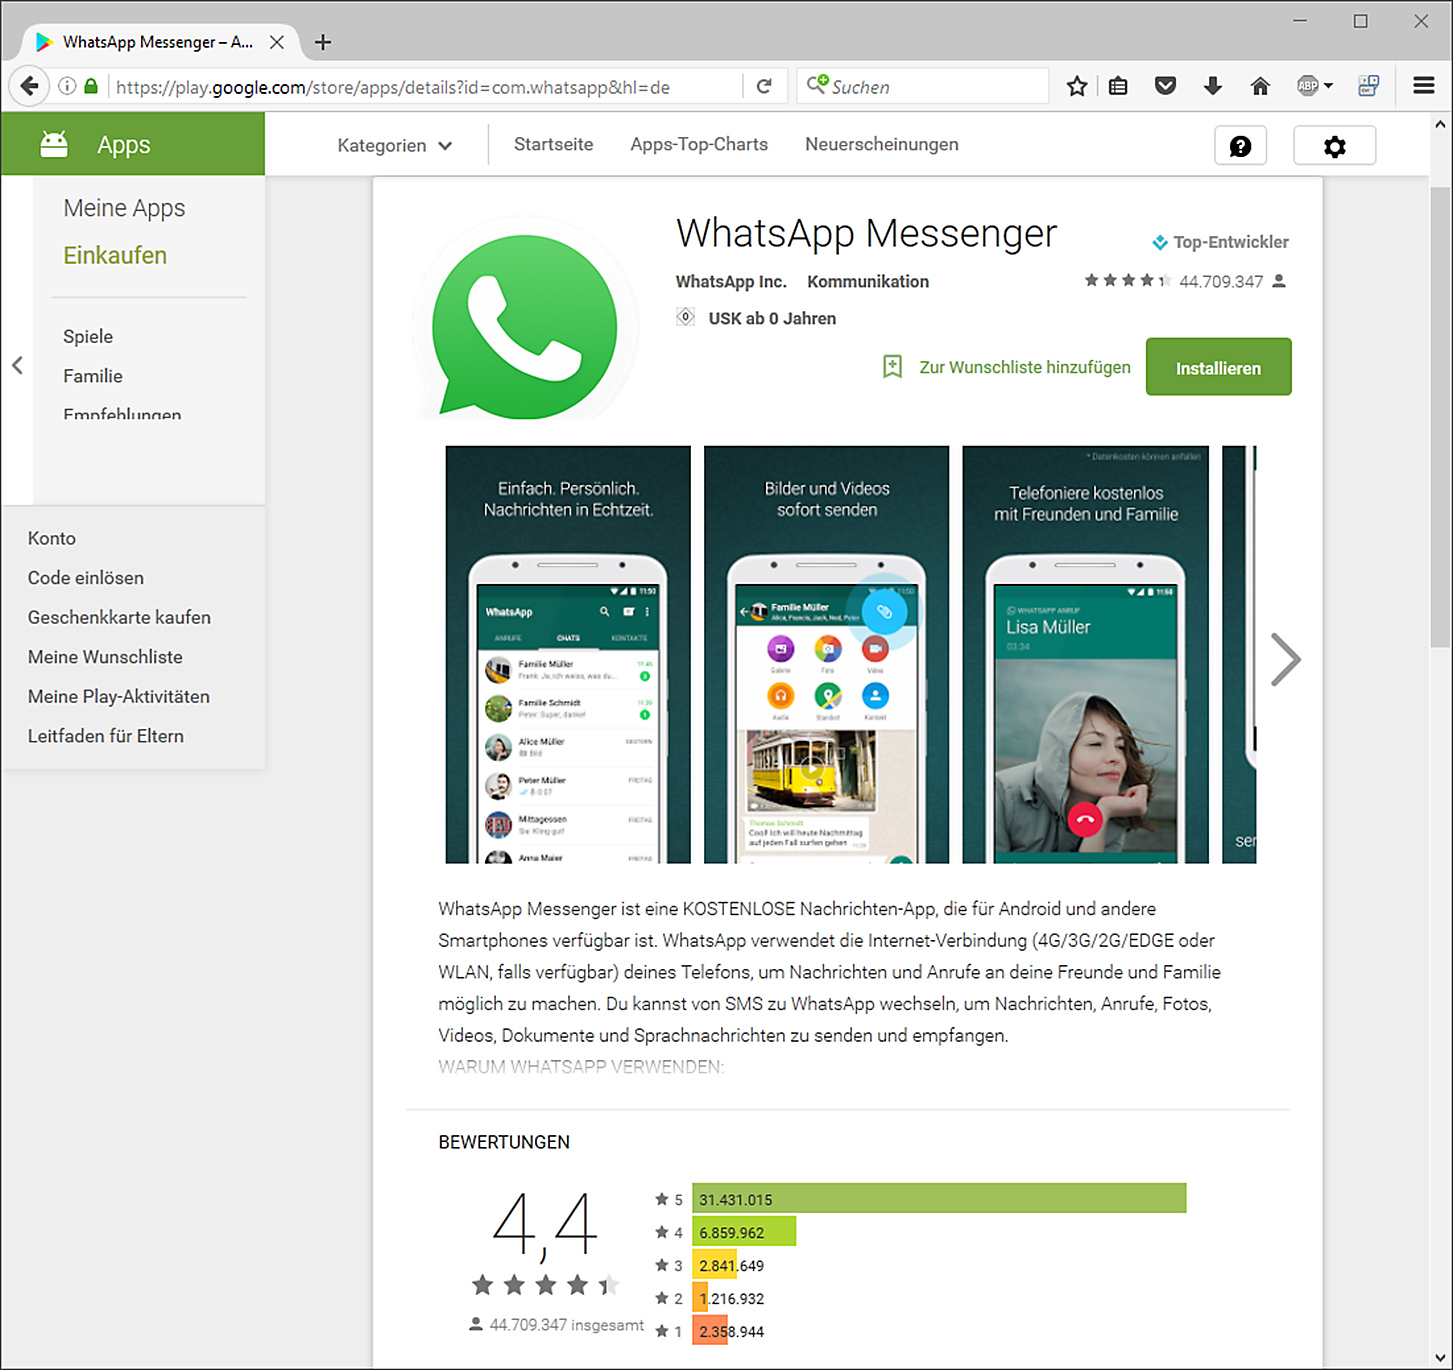Click the 44.709.347 review count near title

[1221, 282]
